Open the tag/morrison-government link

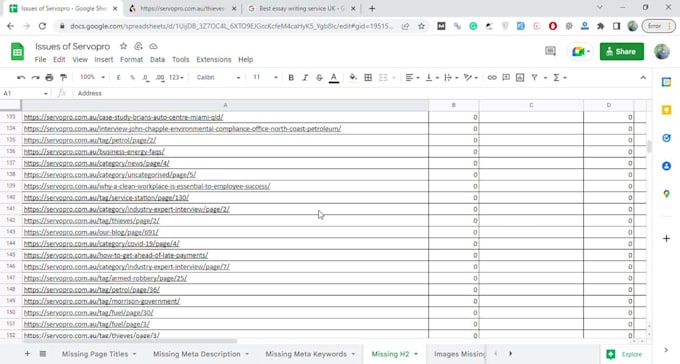[x=101, y=301]
